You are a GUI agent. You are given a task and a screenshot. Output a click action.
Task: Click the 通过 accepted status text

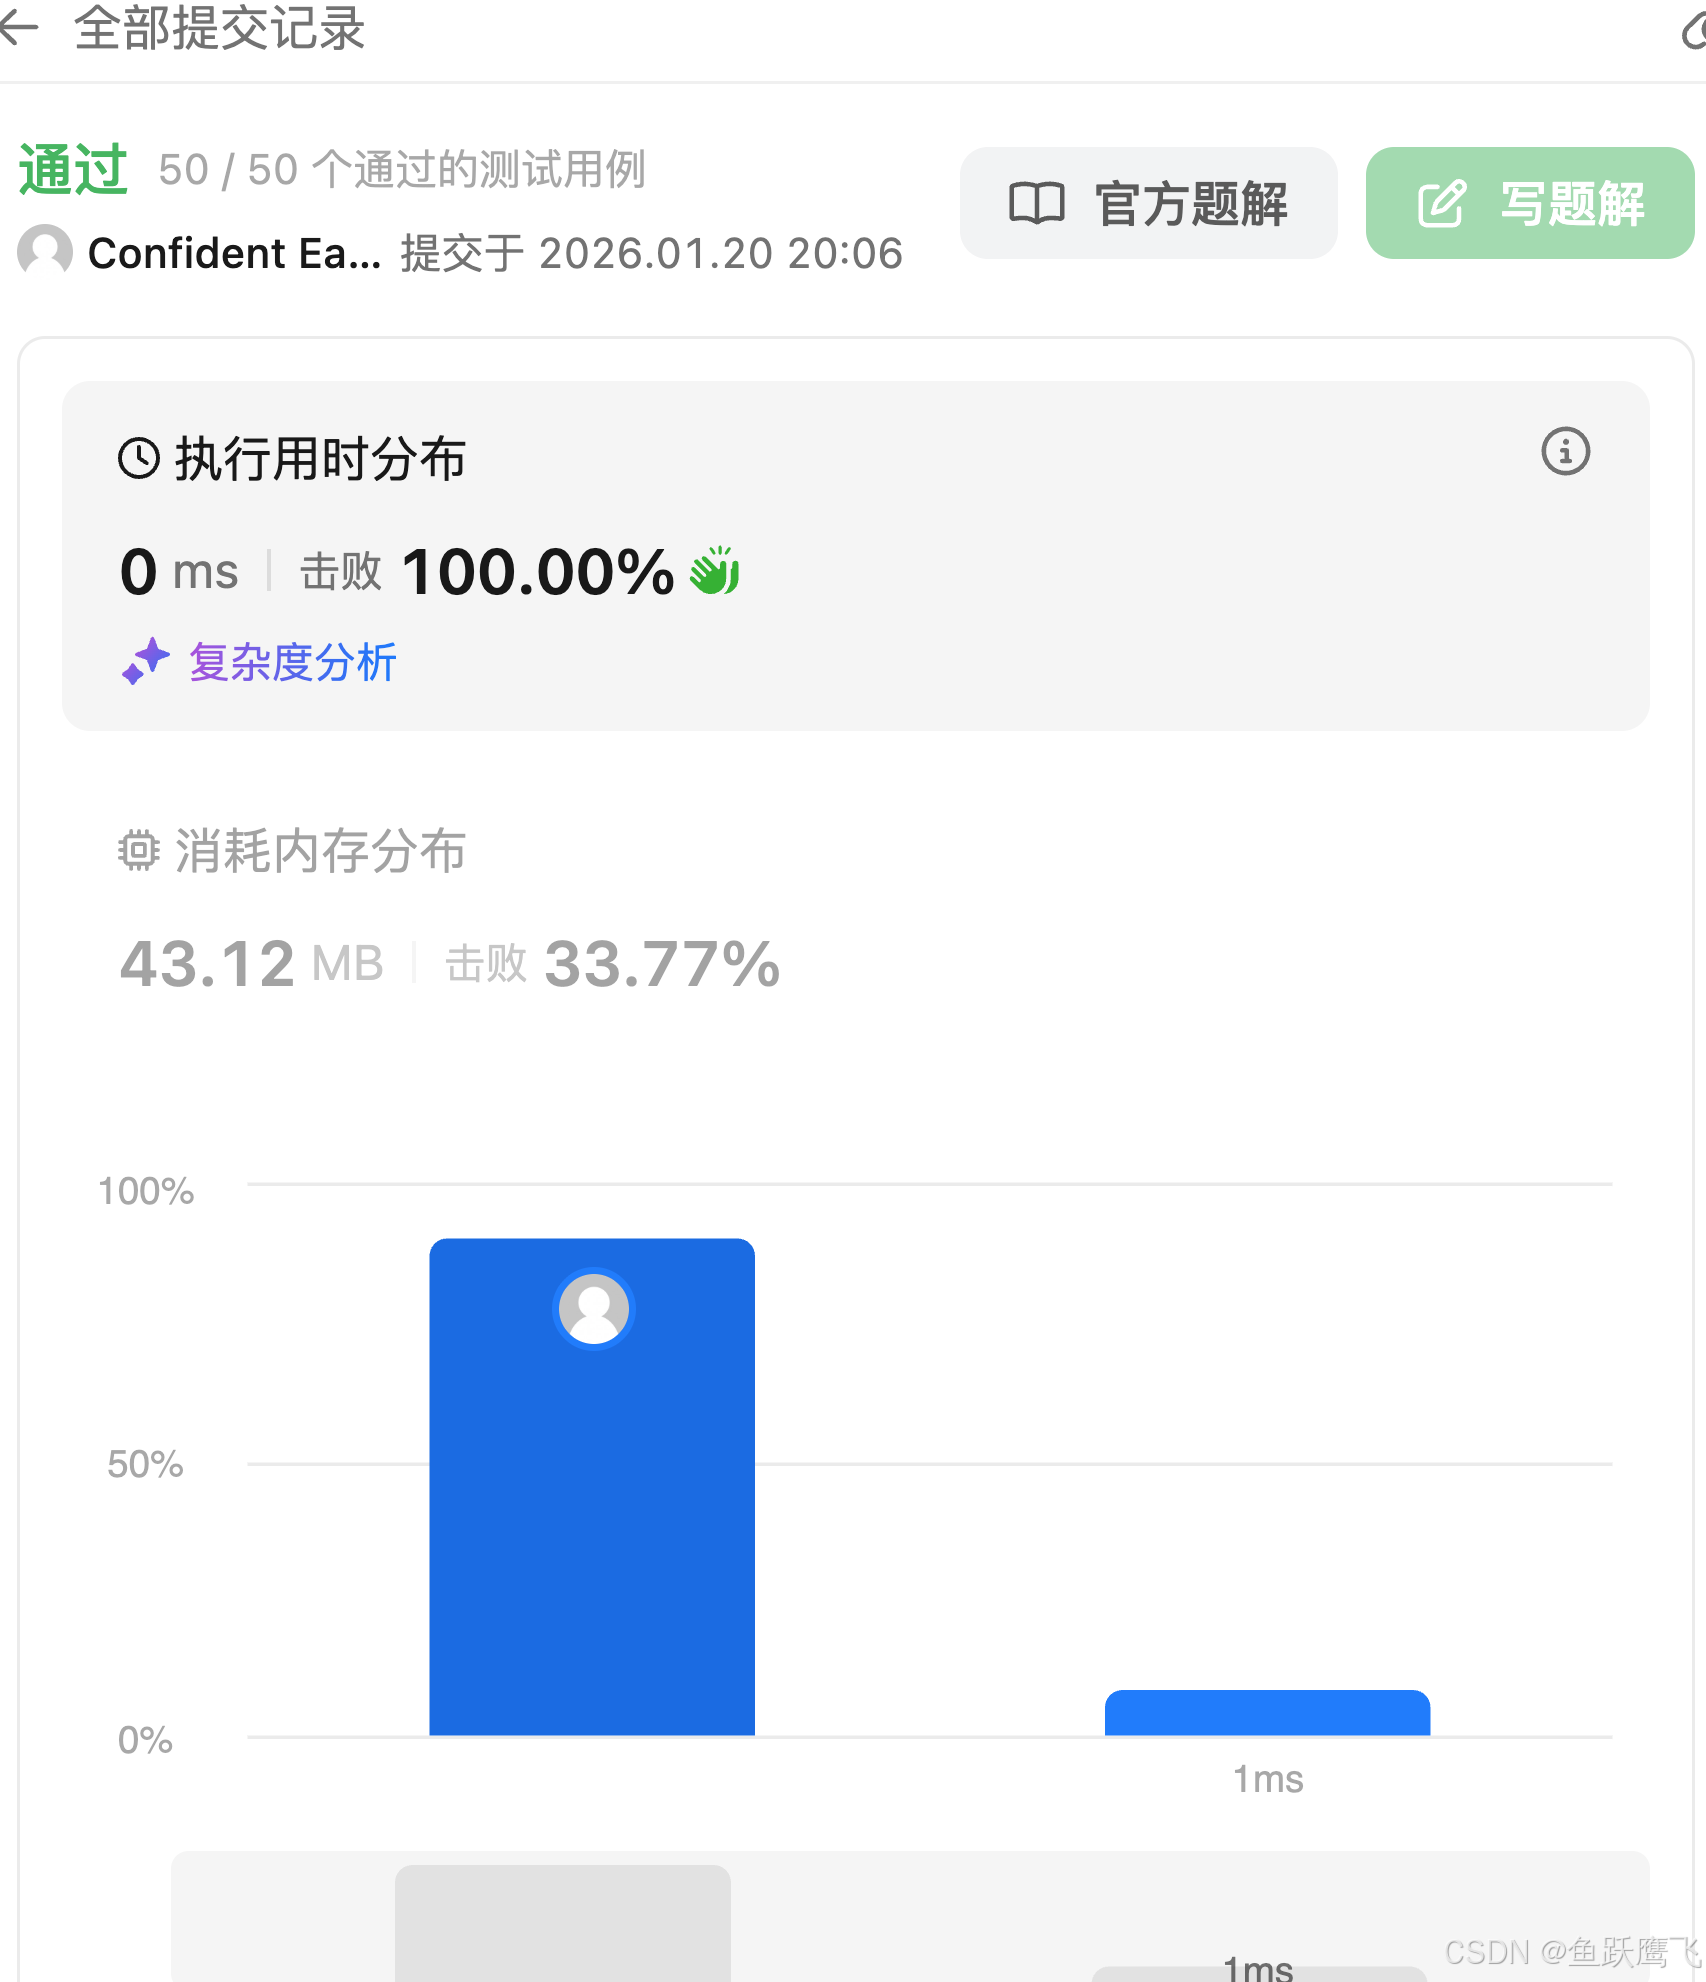(x=73, y=170)
